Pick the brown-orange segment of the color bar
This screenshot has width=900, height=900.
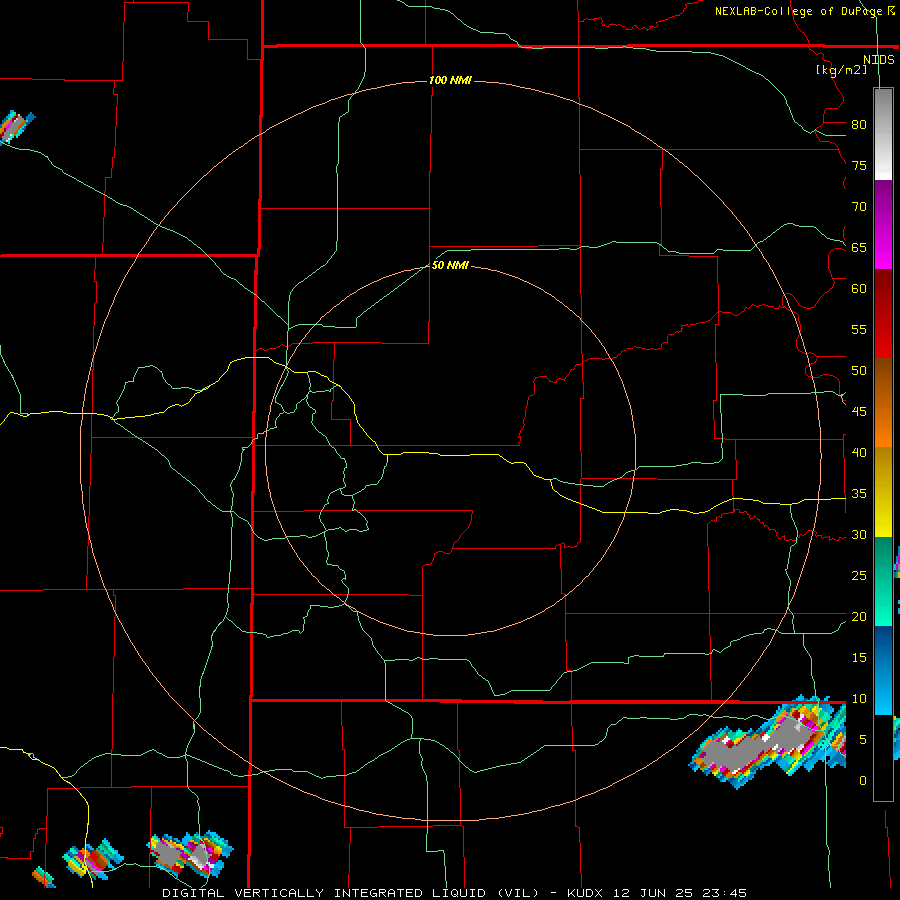tap(883, 402)
